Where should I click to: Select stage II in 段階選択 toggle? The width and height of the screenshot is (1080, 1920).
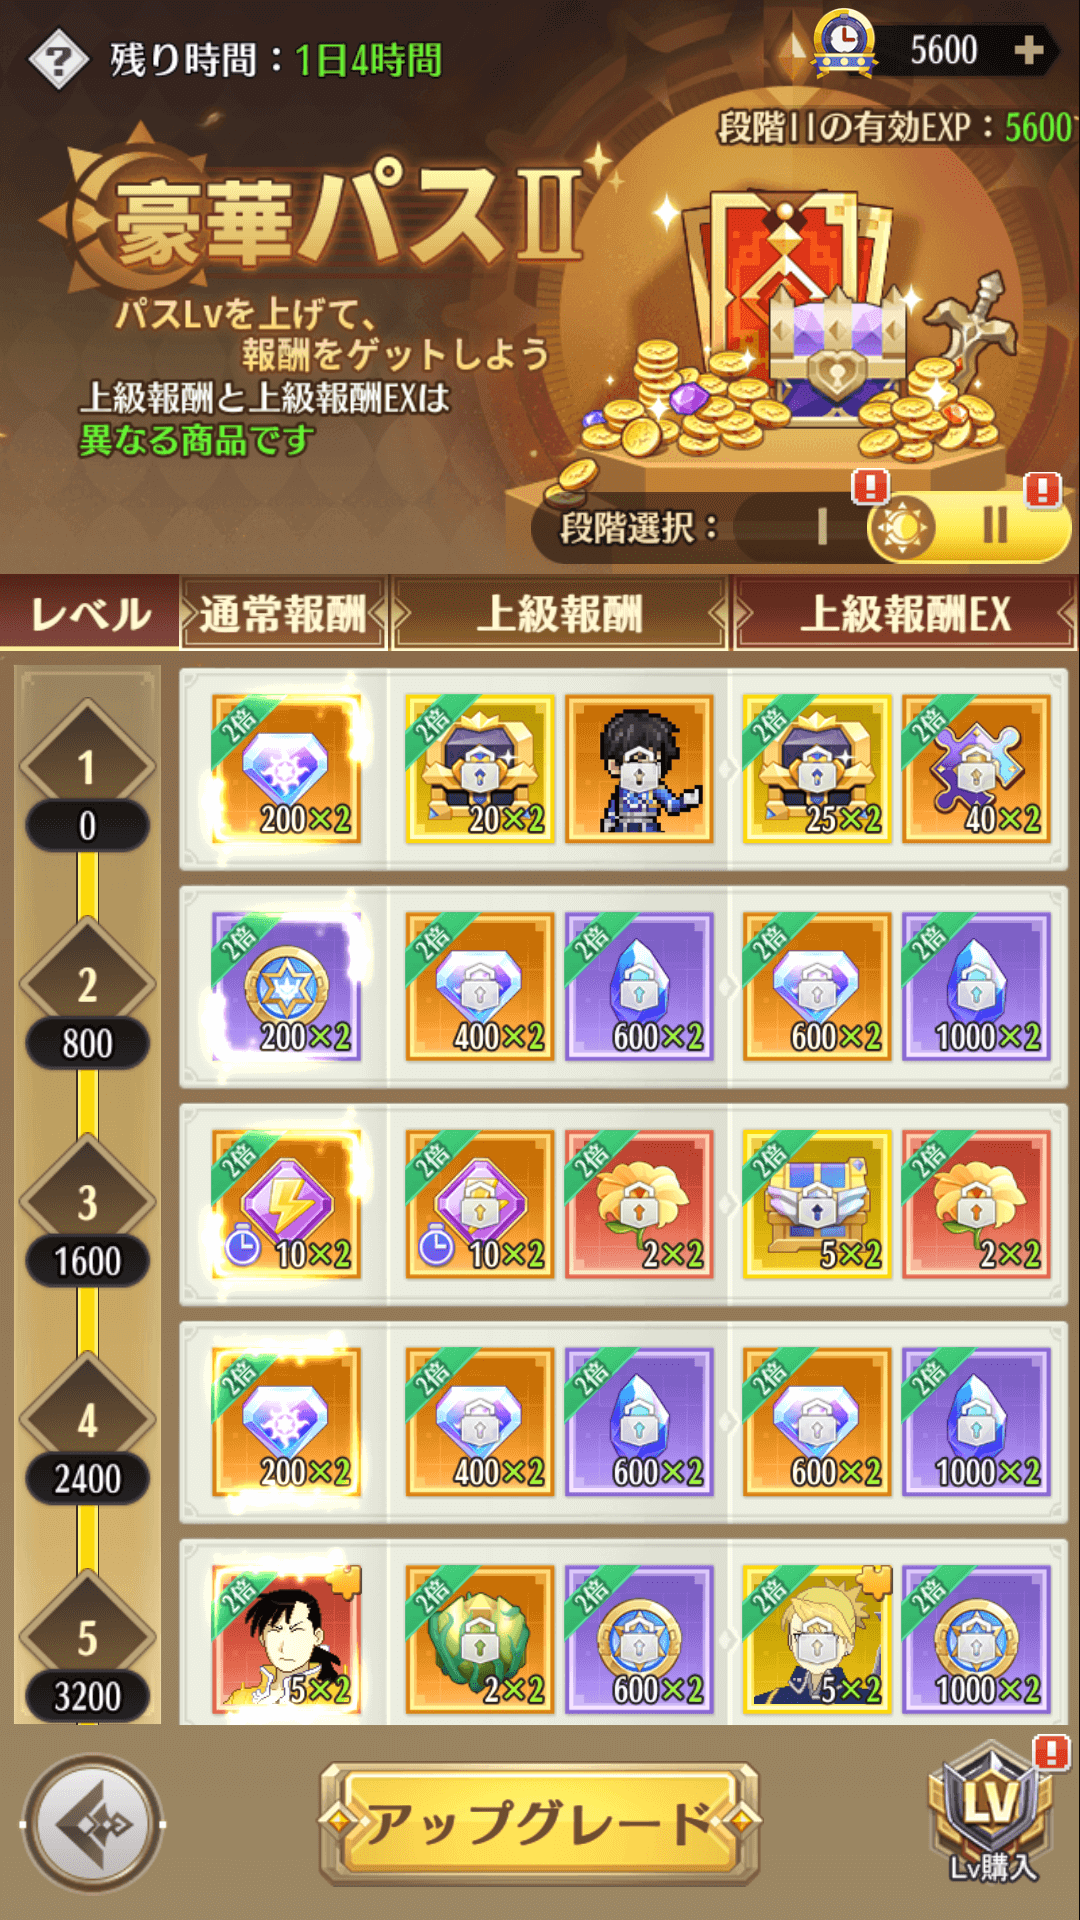click(x=994, y=526)
